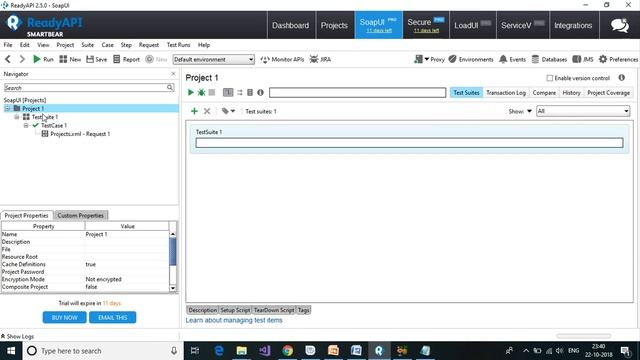This screenshot has width=640, height=360.
Task: Open the Setup Script tab
Action: 235,310
